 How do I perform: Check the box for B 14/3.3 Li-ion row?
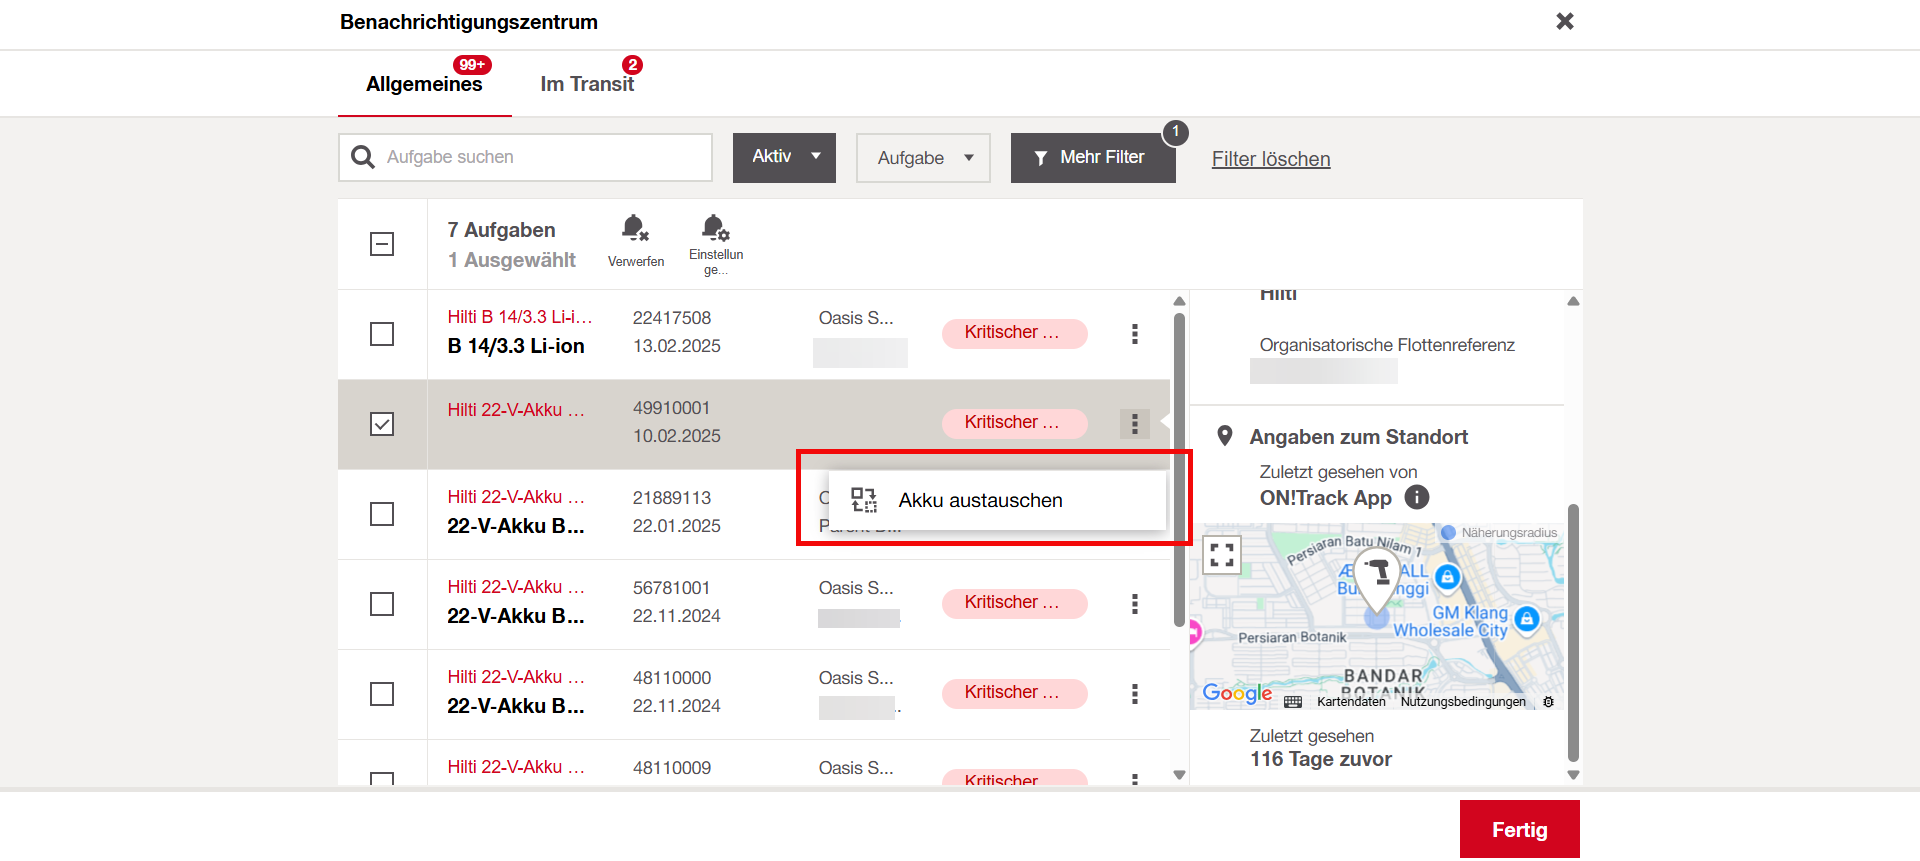[382, 334]
